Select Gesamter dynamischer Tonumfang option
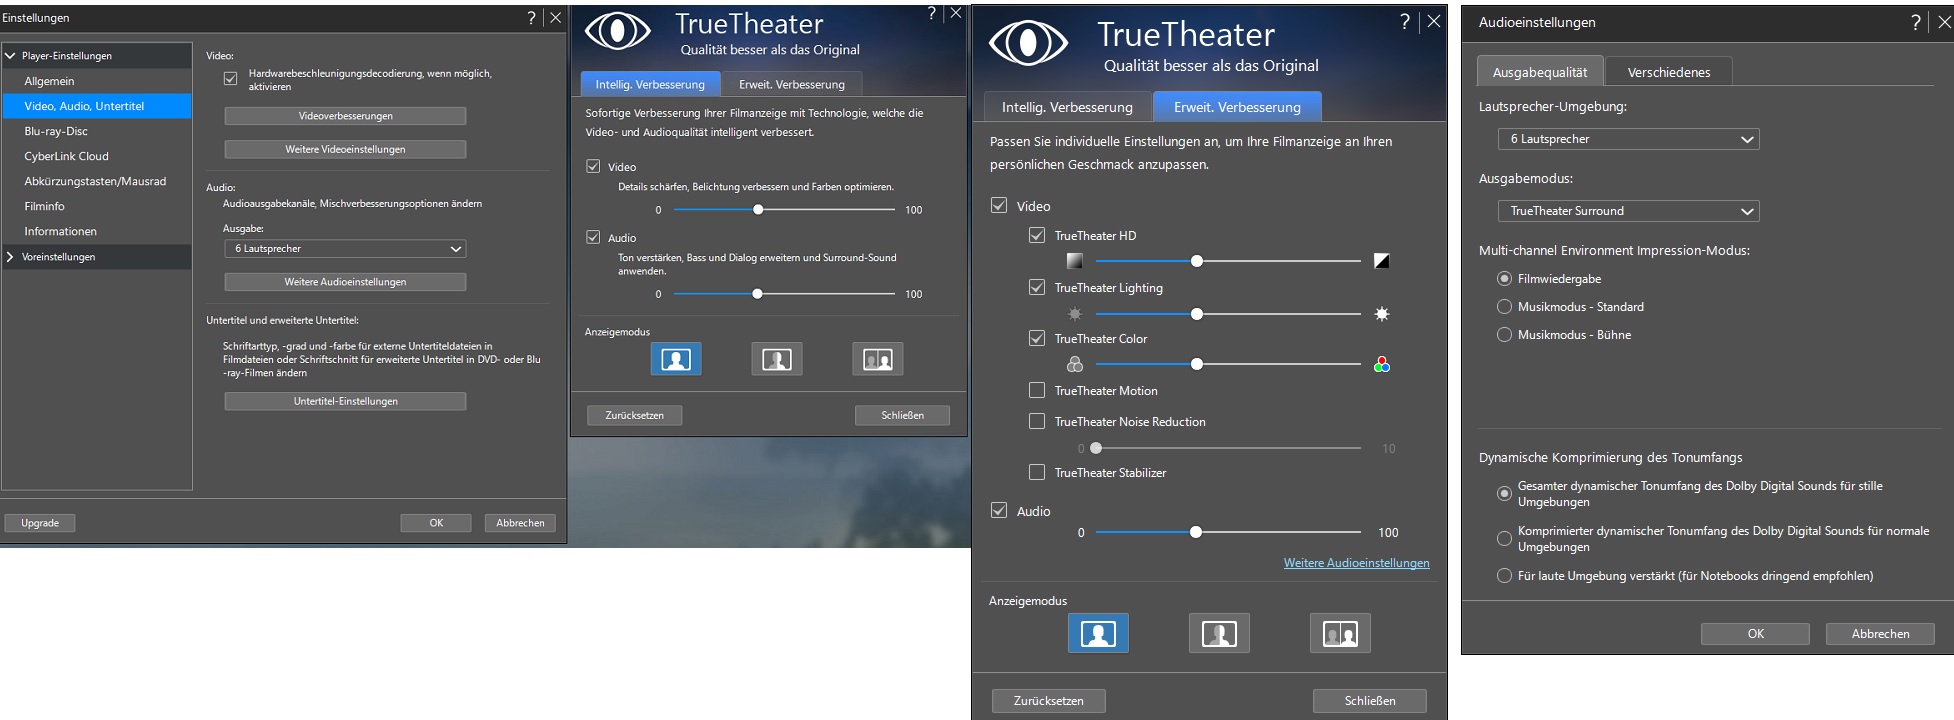The image size is (1954, 720). [1504, 493]
